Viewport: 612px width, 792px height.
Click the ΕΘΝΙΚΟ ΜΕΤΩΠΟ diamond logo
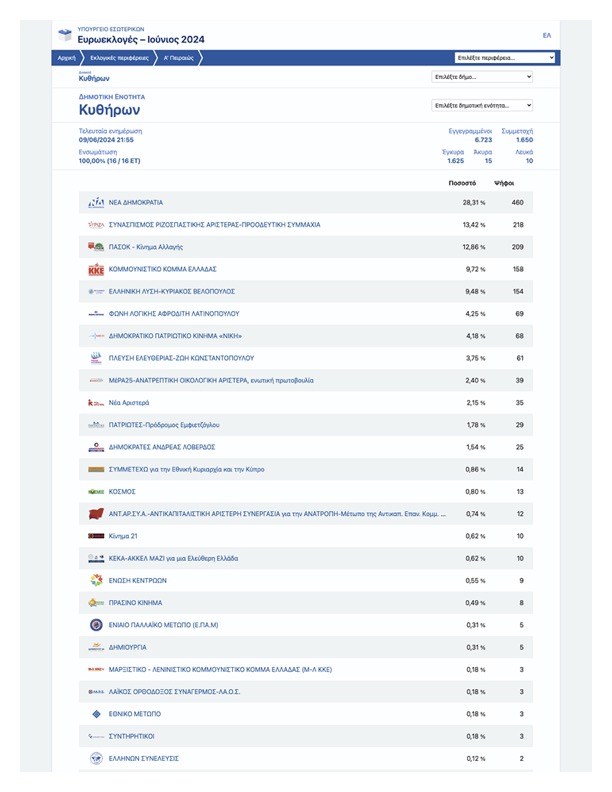click(x=96, y=714)
